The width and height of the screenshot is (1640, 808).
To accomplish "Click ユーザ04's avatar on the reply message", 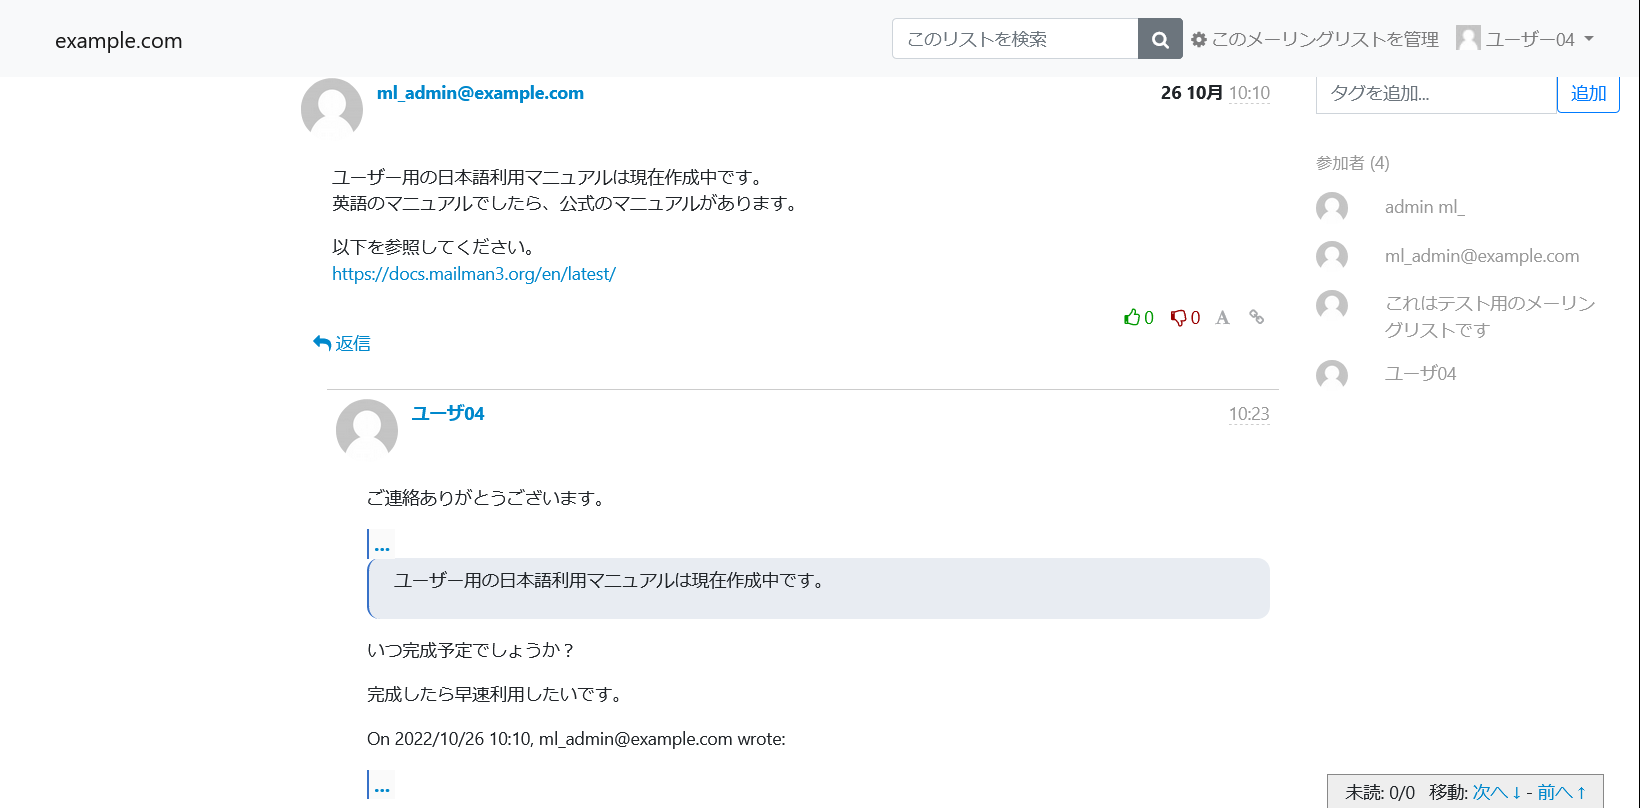I will (367, 429).
